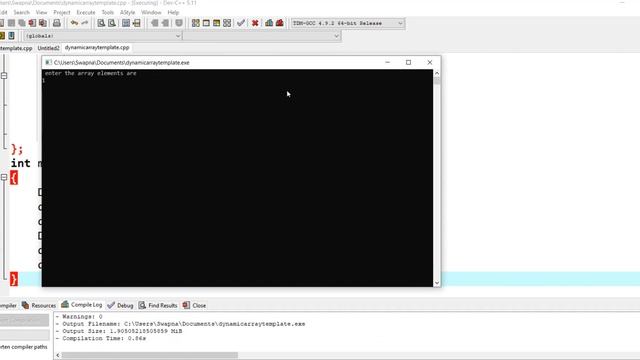Click the Compile & Run toolbar icon
Screen dimensions: 640x360
[216, 23]
